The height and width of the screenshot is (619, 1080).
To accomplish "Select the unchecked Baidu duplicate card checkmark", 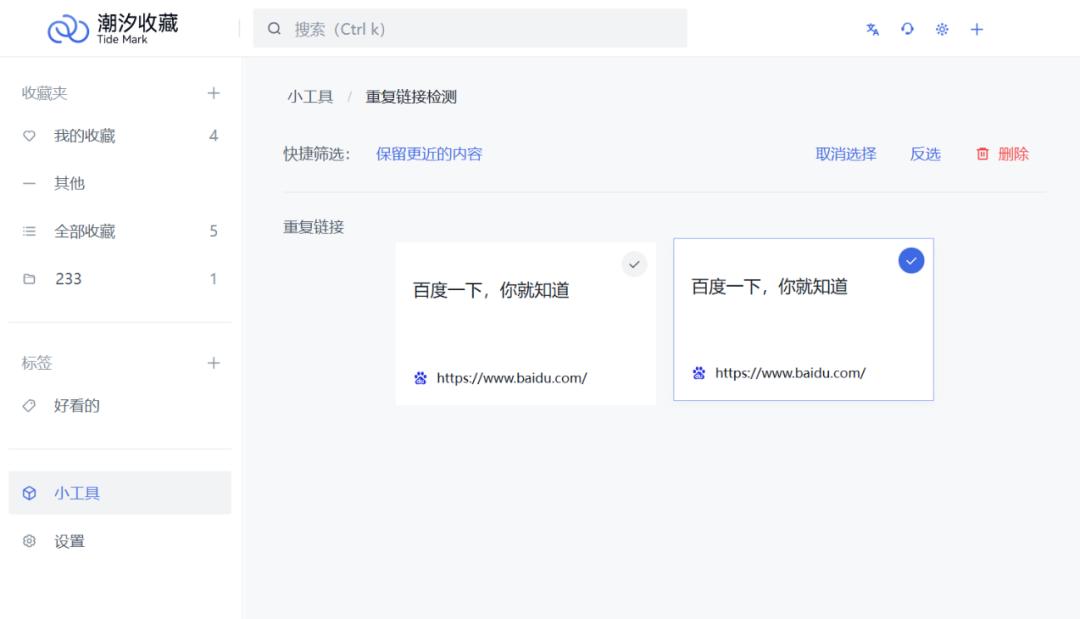I will tap(634, 264).
